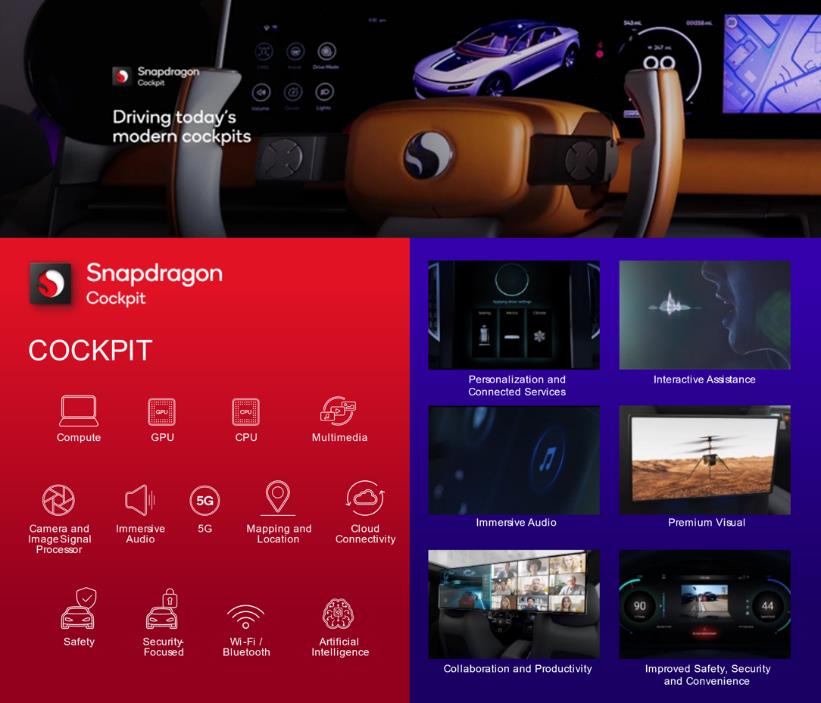Click the purple car model on dashboard
Image resolution: width=821 pixels, height=703 pixels.
coord(496,57)
